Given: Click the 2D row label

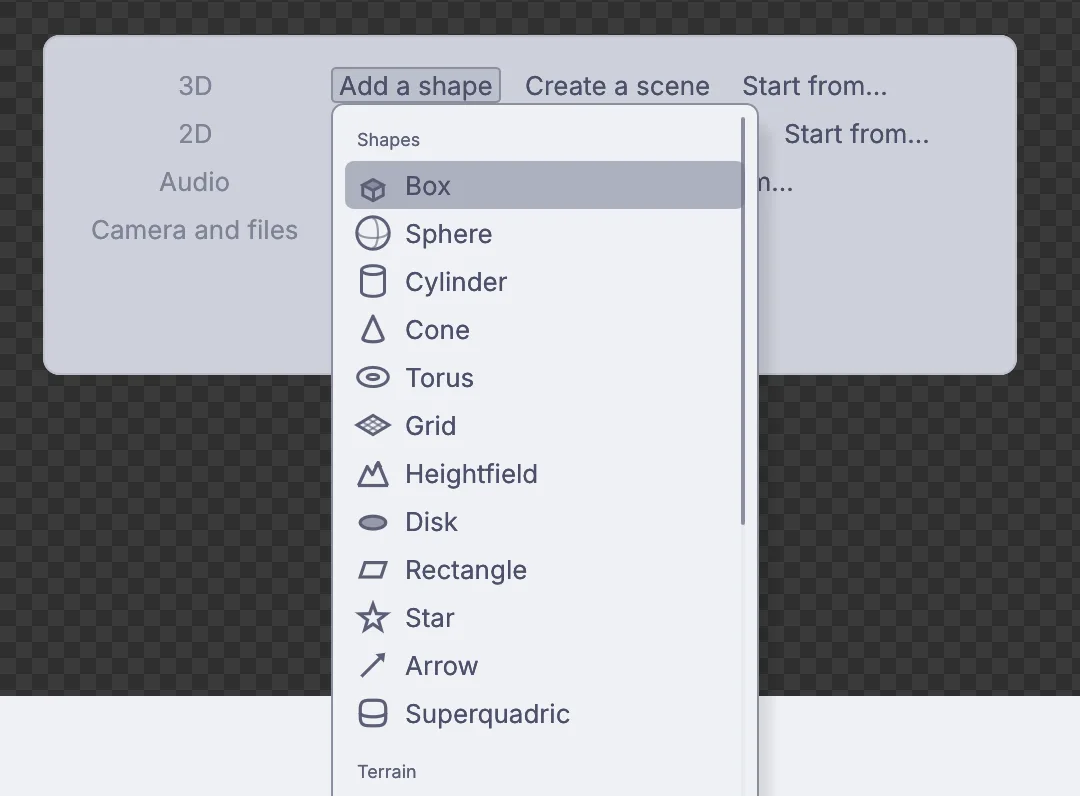Looking at the screenshot, I should click(195, 134).
